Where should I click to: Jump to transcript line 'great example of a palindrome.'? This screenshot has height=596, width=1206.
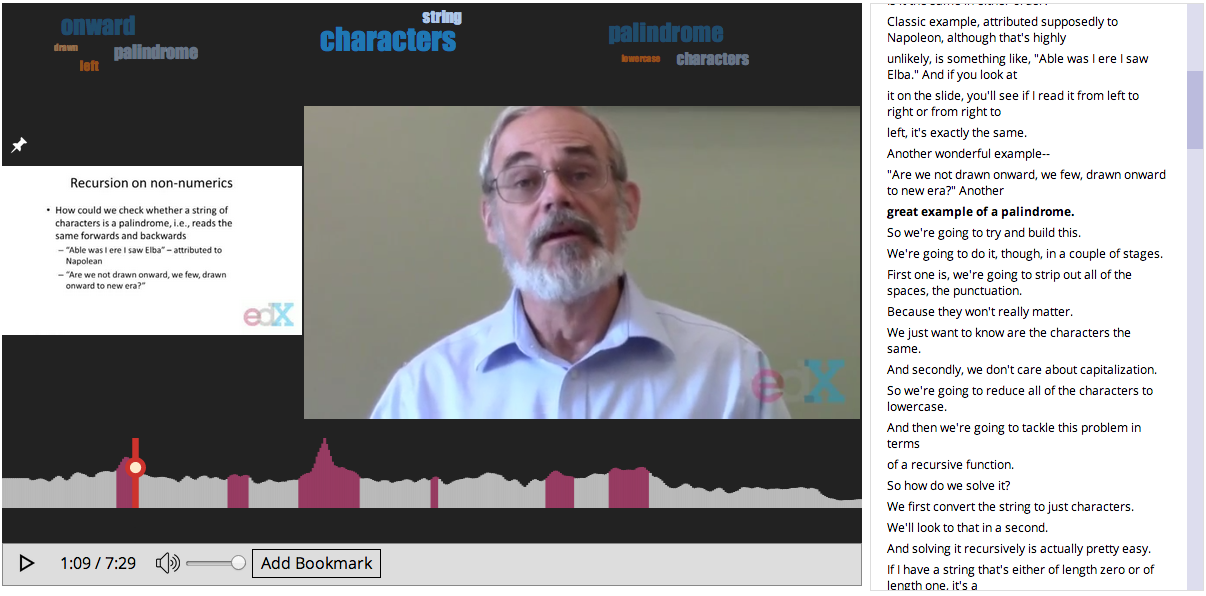980,211
